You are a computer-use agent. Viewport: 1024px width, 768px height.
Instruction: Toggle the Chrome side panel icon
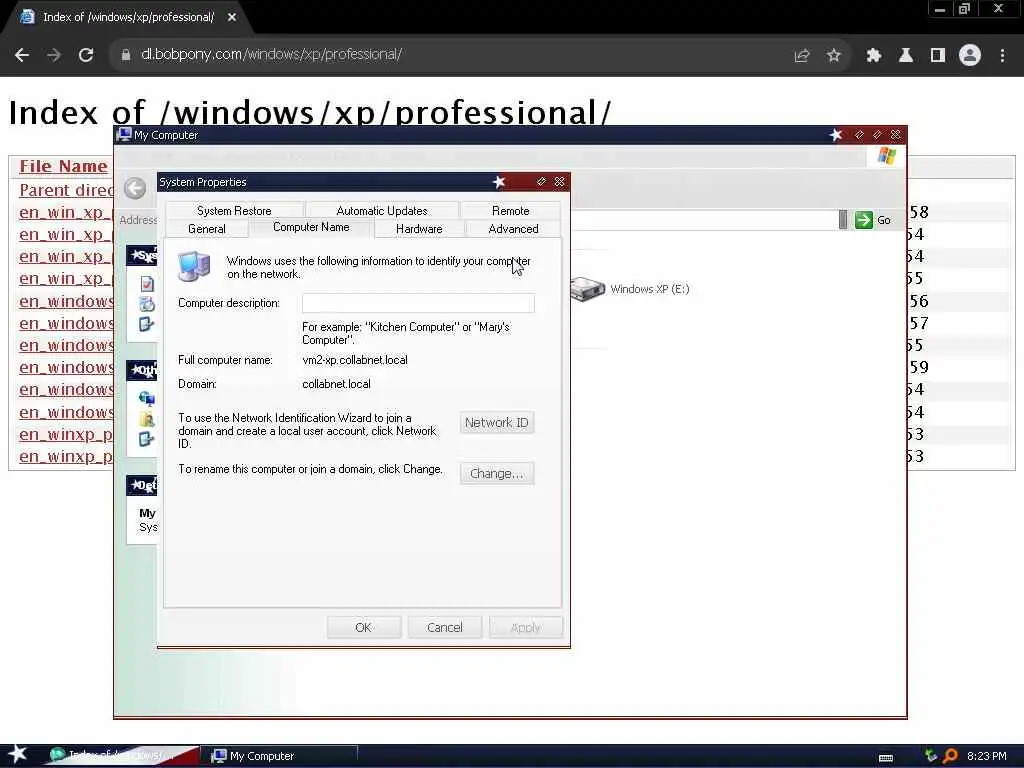coord(938,56)
